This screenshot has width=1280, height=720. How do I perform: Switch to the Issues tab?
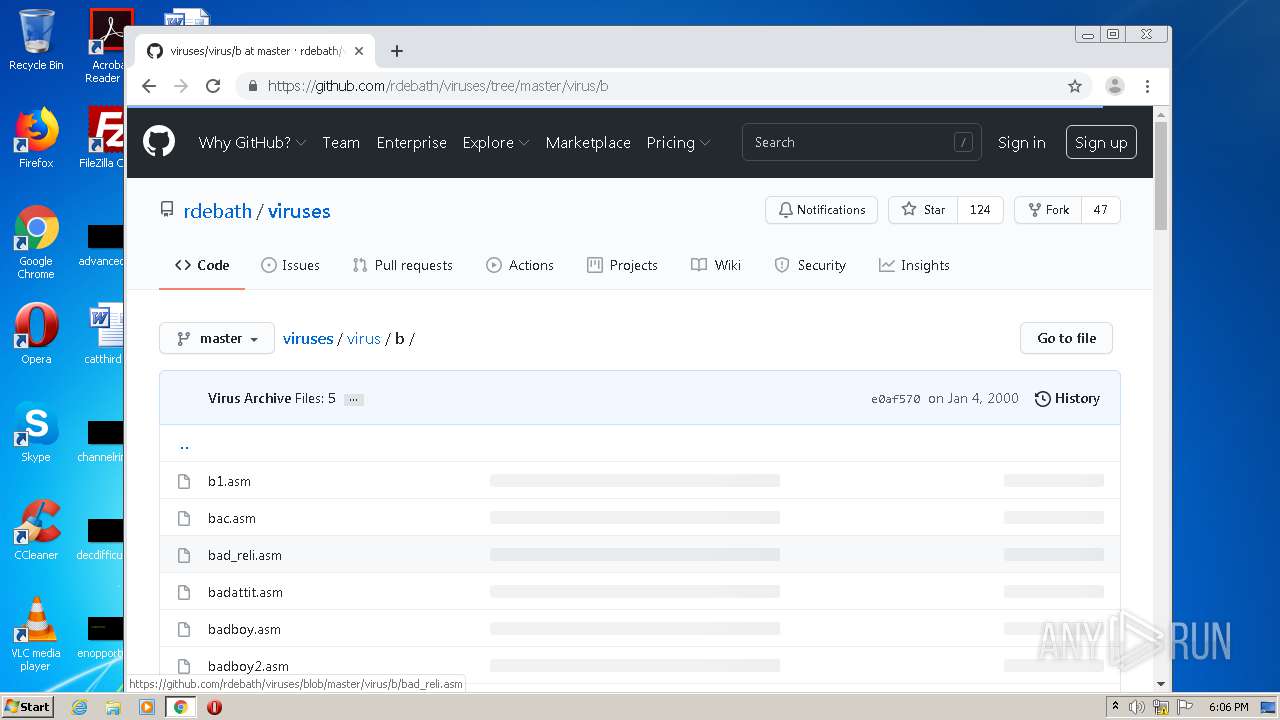[290, 265]
